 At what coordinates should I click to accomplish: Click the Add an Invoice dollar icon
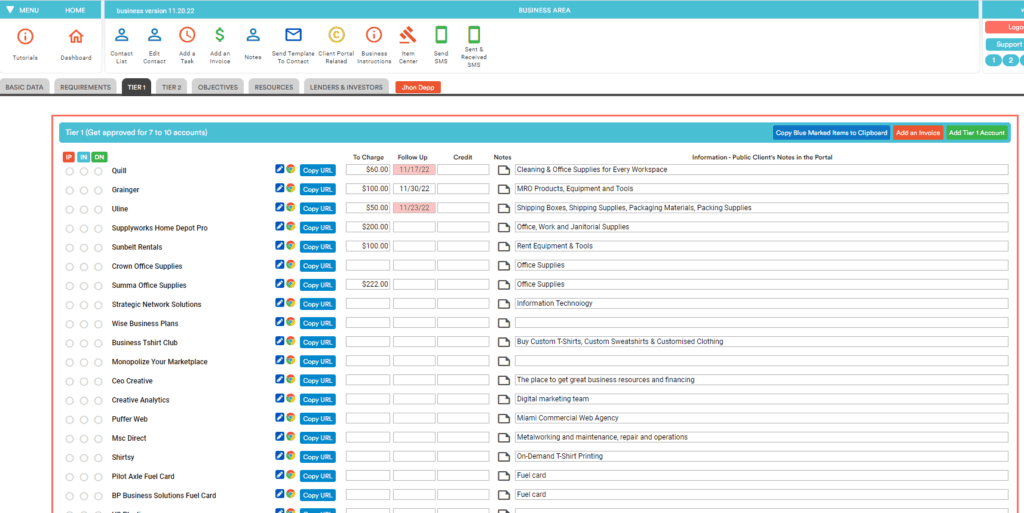click(220, 35)
